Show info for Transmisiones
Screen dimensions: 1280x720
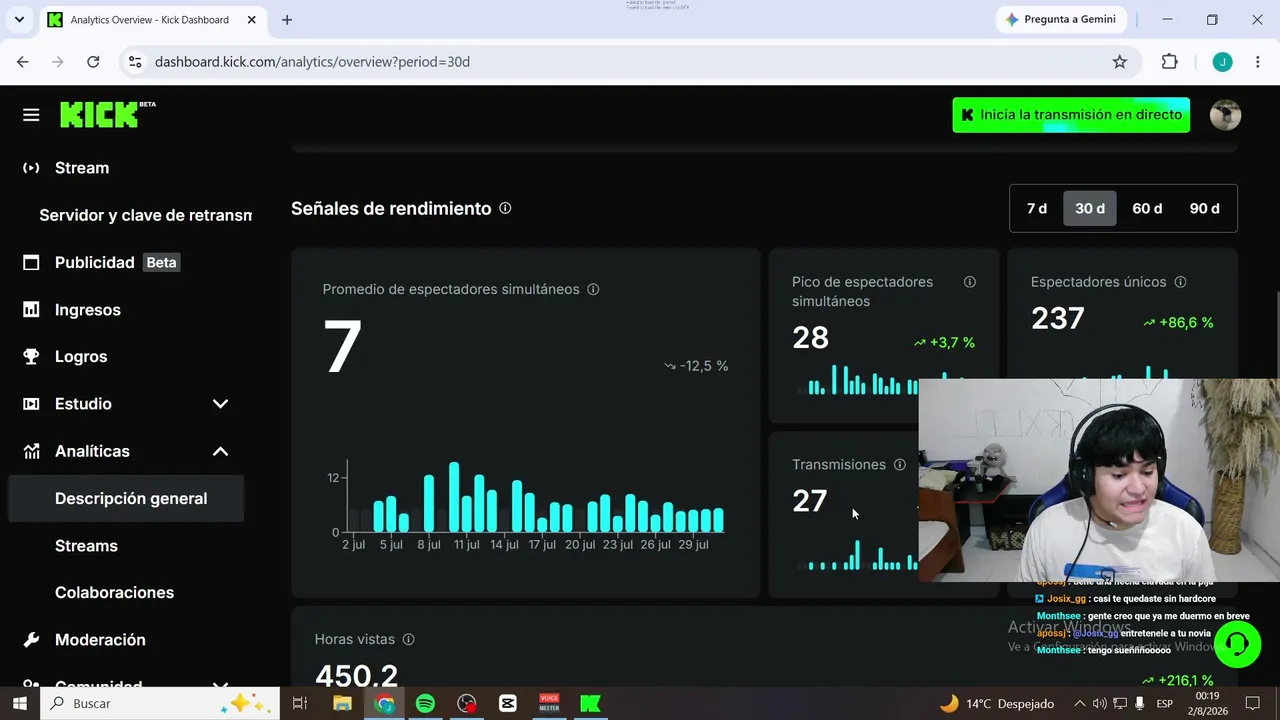coord(899,465)
